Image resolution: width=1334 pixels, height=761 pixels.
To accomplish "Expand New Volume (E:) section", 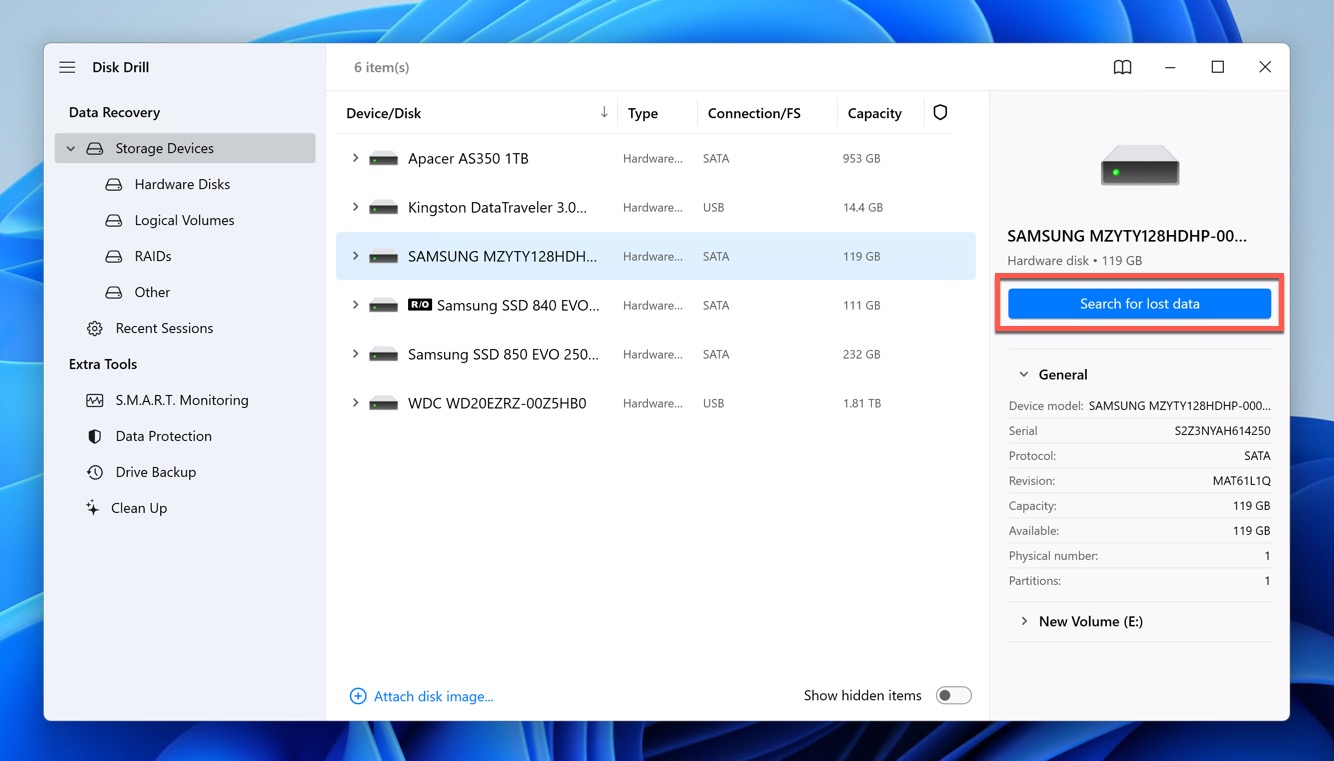I will 1024,621.
